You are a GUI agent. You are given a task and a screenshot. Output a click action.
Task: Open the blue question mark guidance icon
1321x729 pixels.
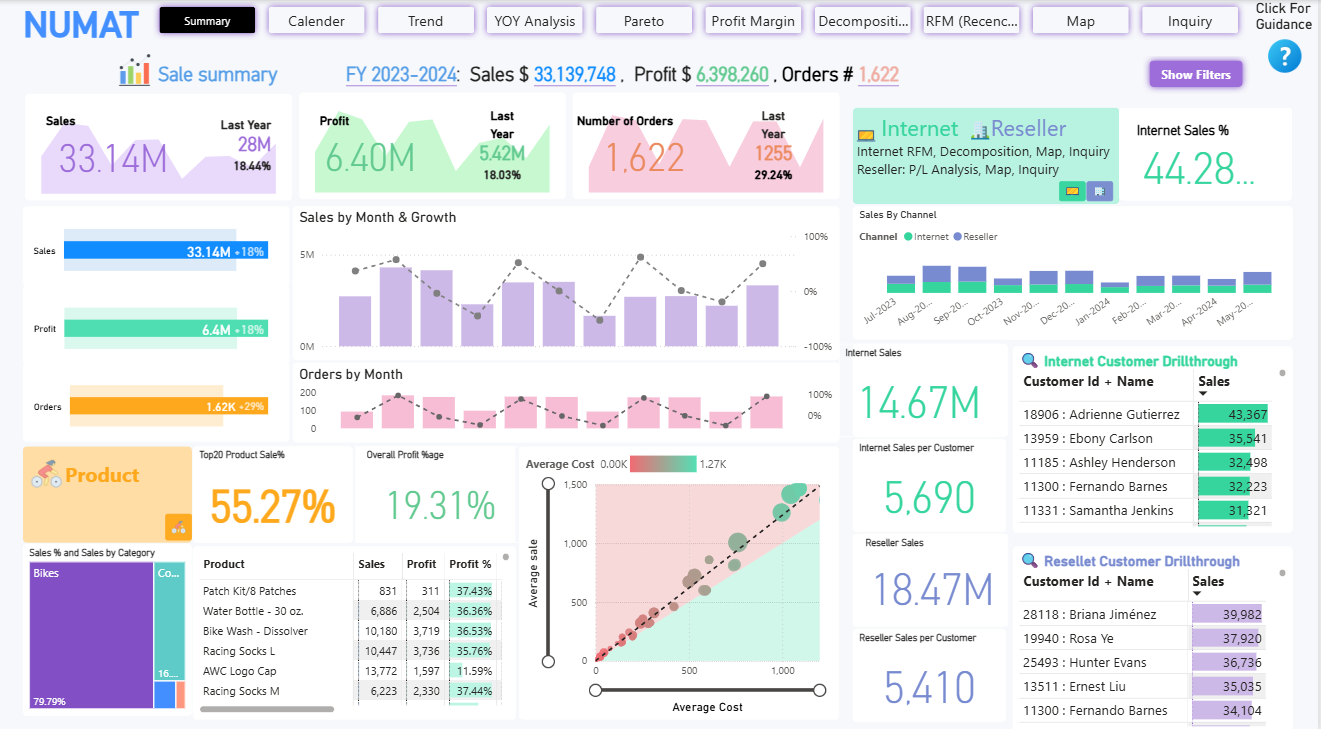pos(1284,56)
